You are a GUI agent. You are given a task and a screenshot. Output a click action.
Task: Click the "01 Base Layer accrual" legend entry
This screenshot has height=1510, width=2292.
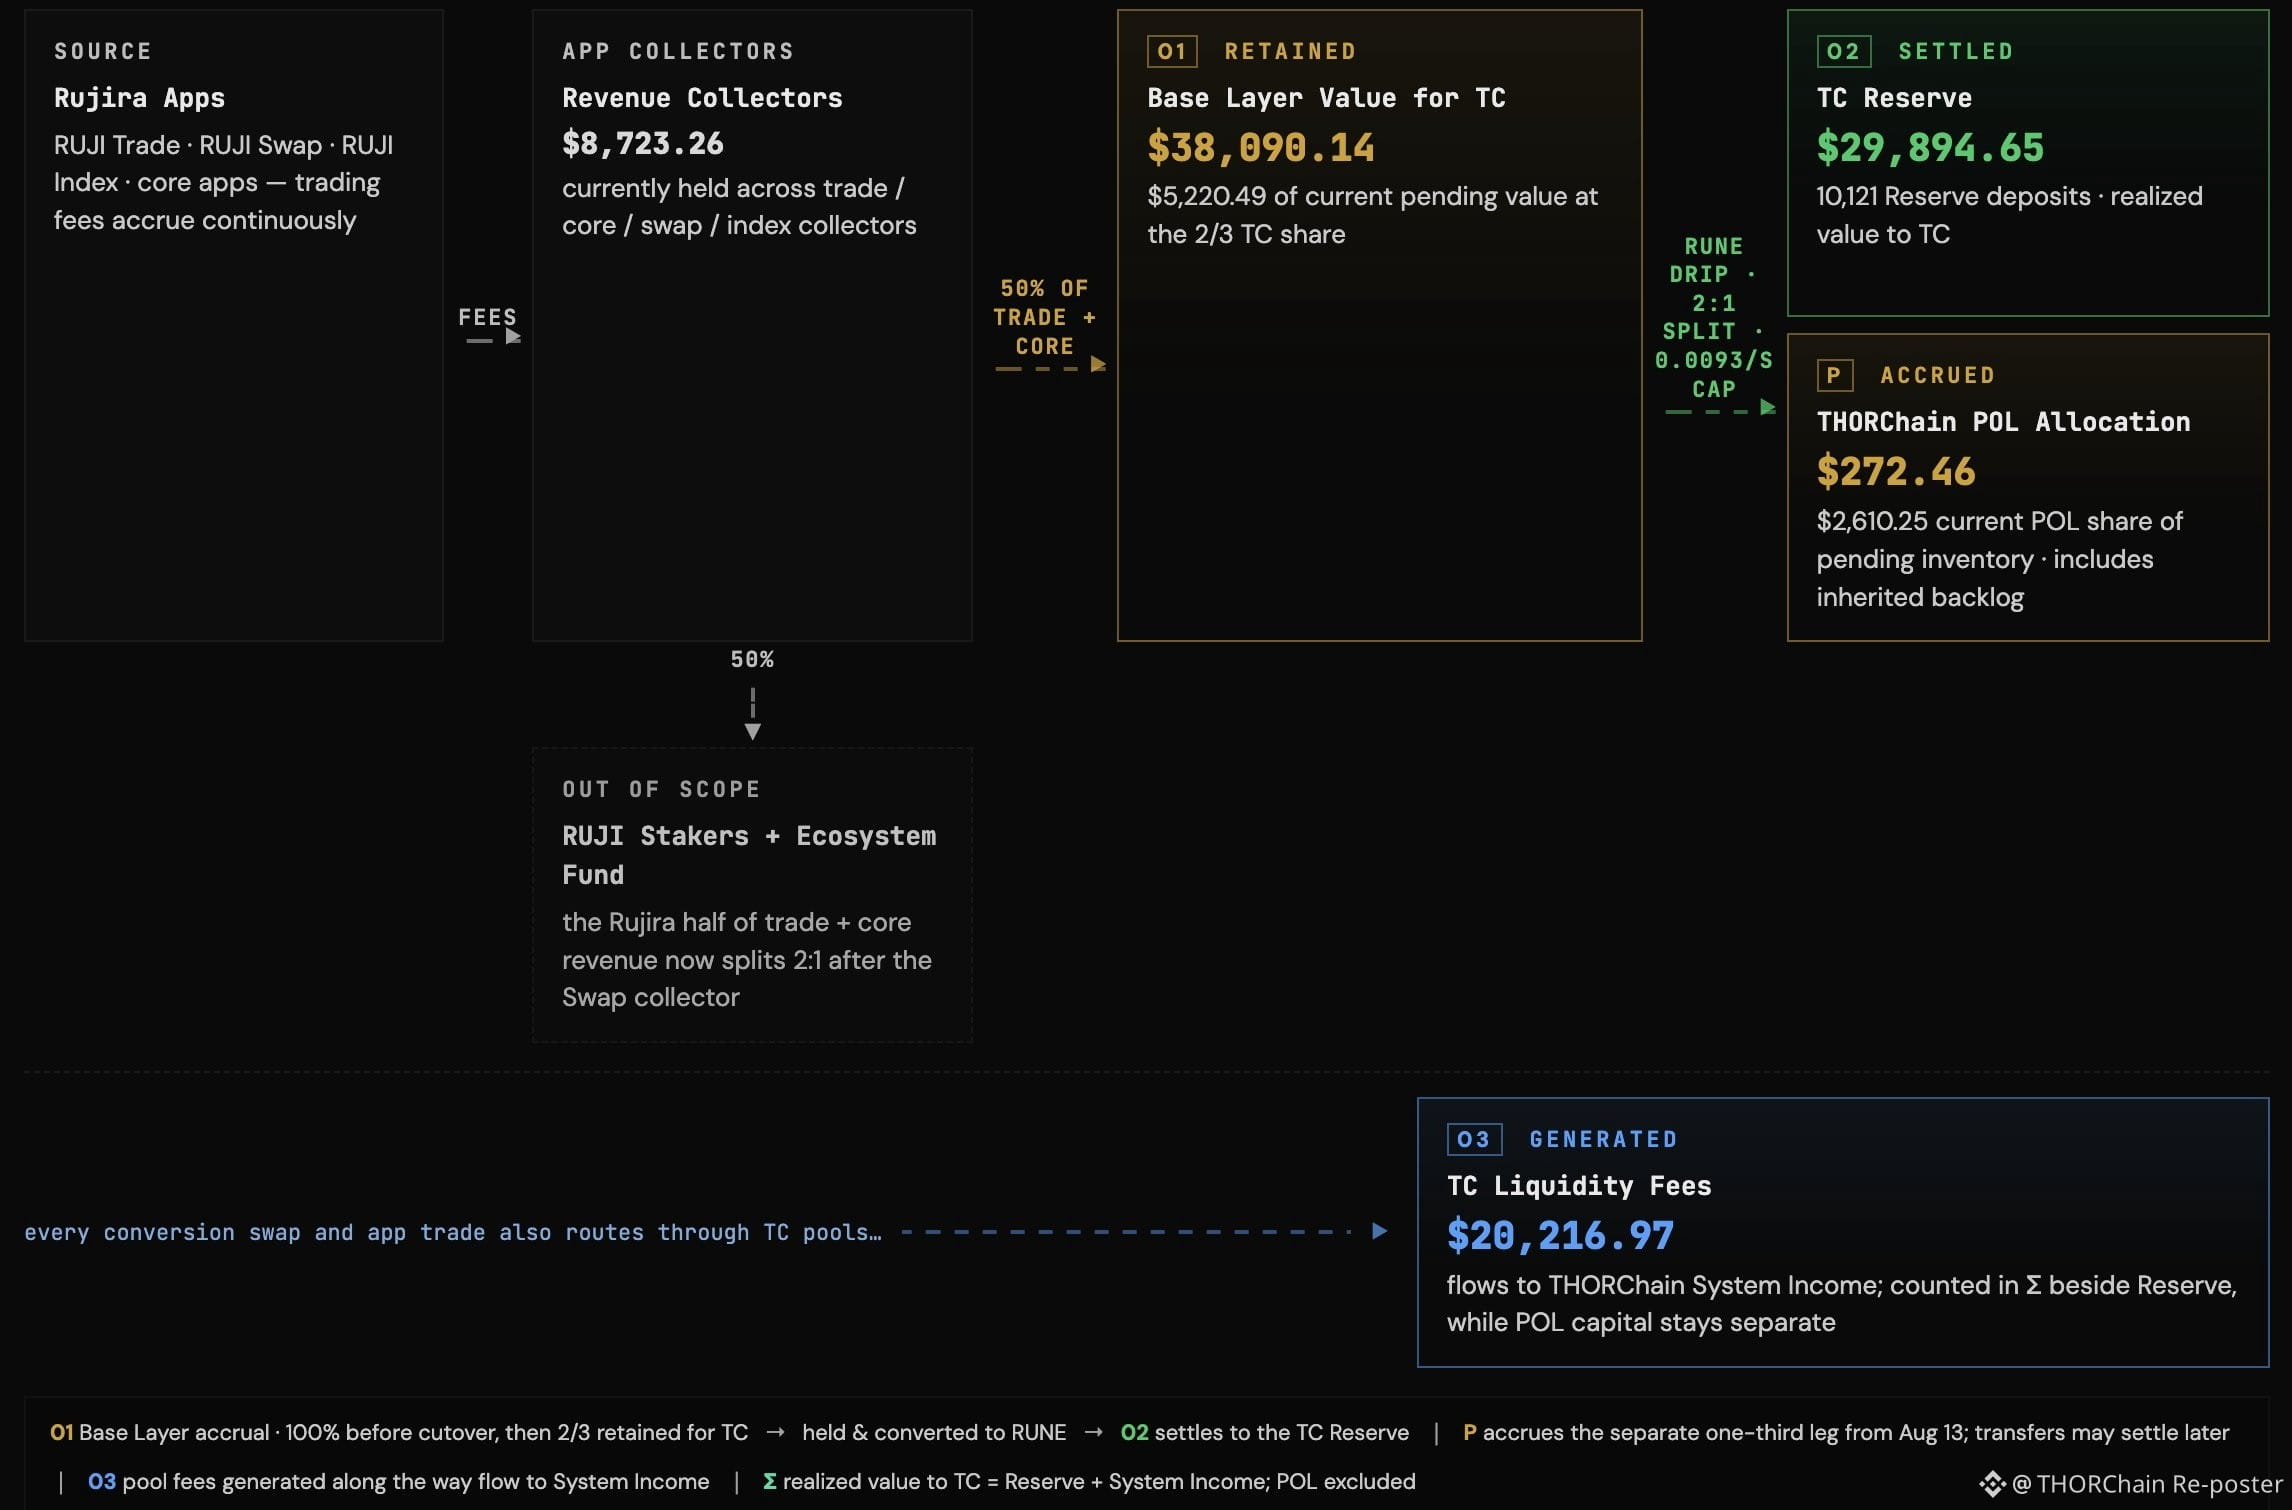(x=399, y=1432)
